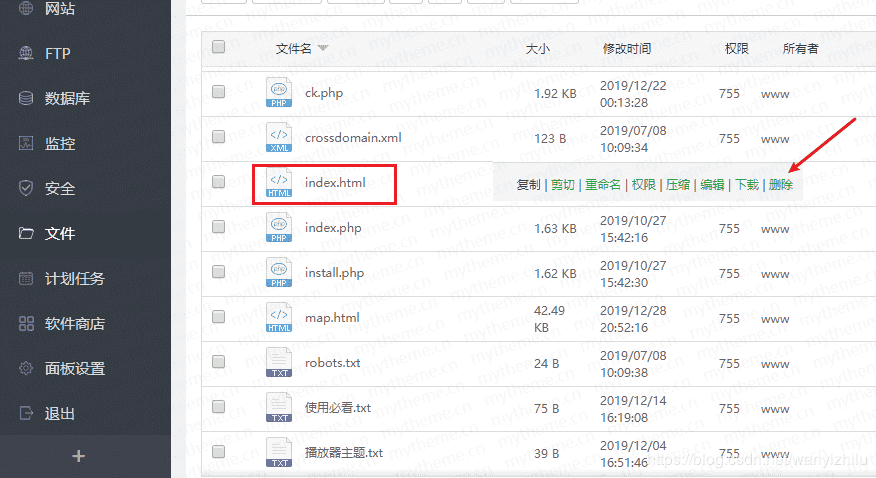
Task: Click the XML file icon for crossdomain.xml
Action: point(279,137)
